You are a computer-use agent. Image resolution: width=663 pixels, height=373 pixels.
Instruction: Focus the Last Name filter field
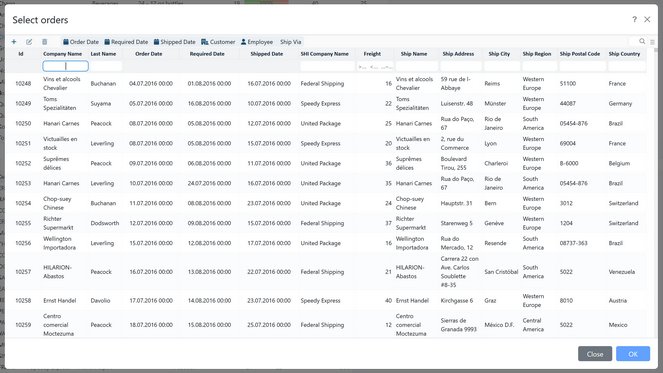tap(106, 66)
